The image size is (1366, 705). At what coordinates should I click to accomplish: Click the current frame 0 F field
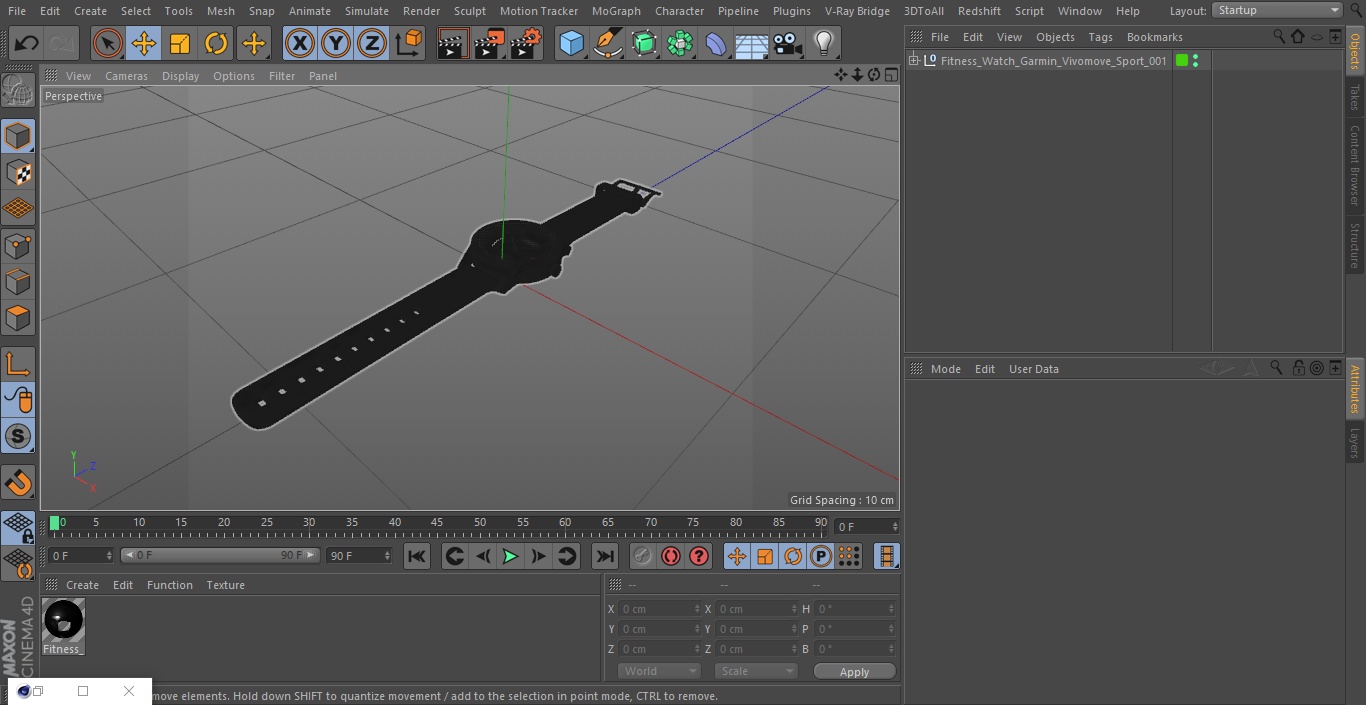point(867,526)
